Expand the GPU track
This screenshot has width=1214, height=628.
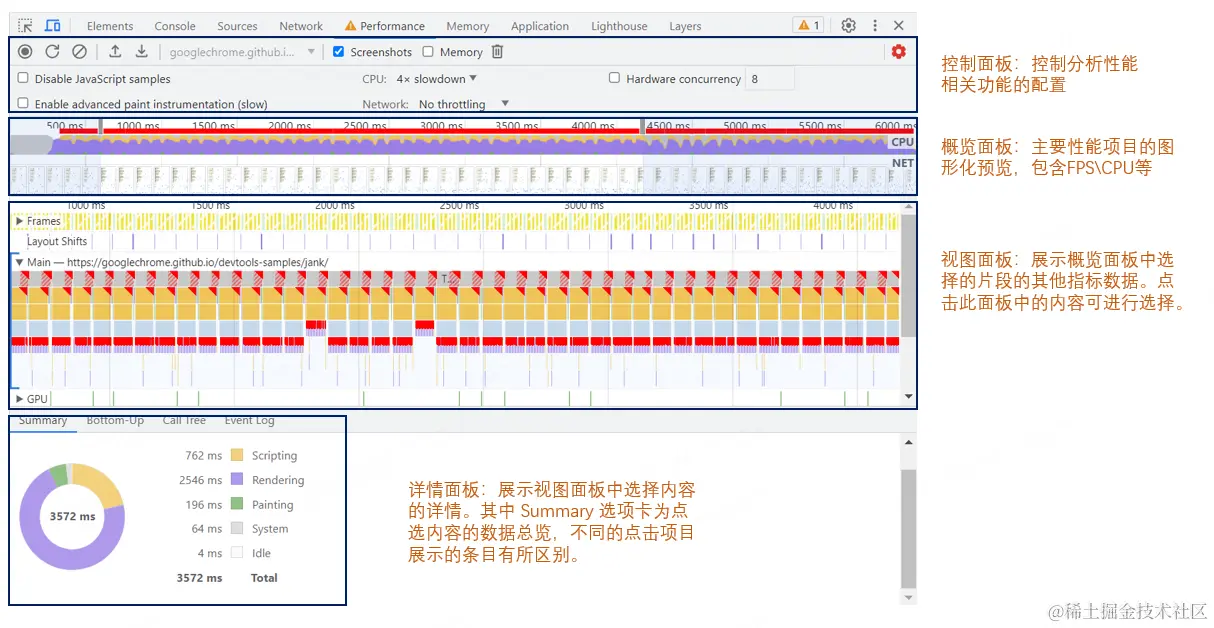click(19, 399)
